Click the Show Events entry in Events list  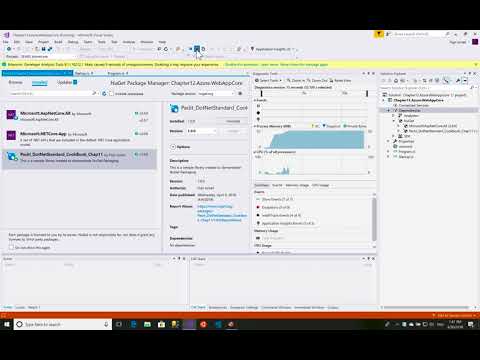[274, 199]
